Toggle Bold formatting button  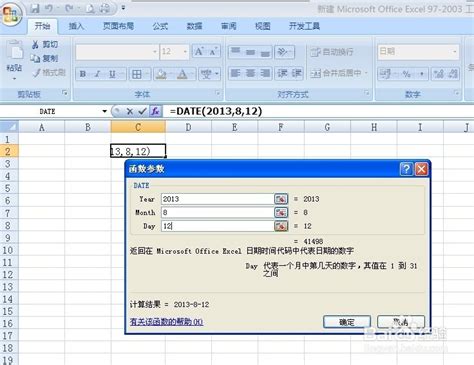[83, 74]
